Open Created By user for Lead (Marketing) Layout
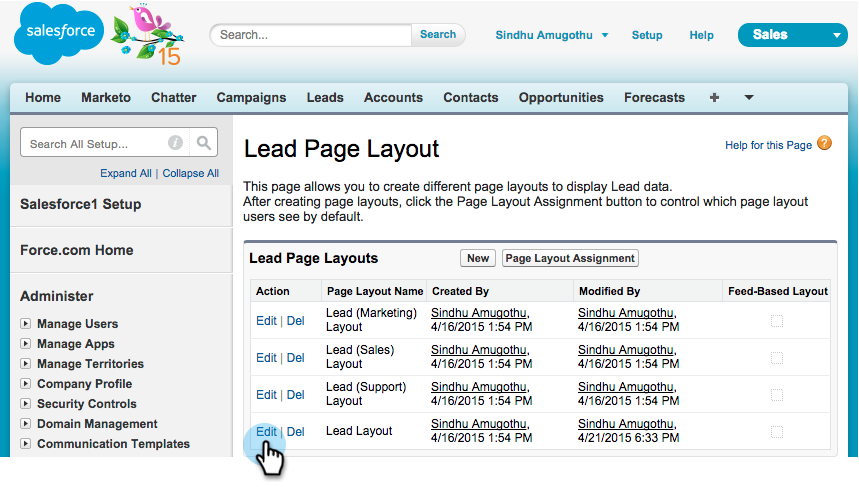 point(479,313)
